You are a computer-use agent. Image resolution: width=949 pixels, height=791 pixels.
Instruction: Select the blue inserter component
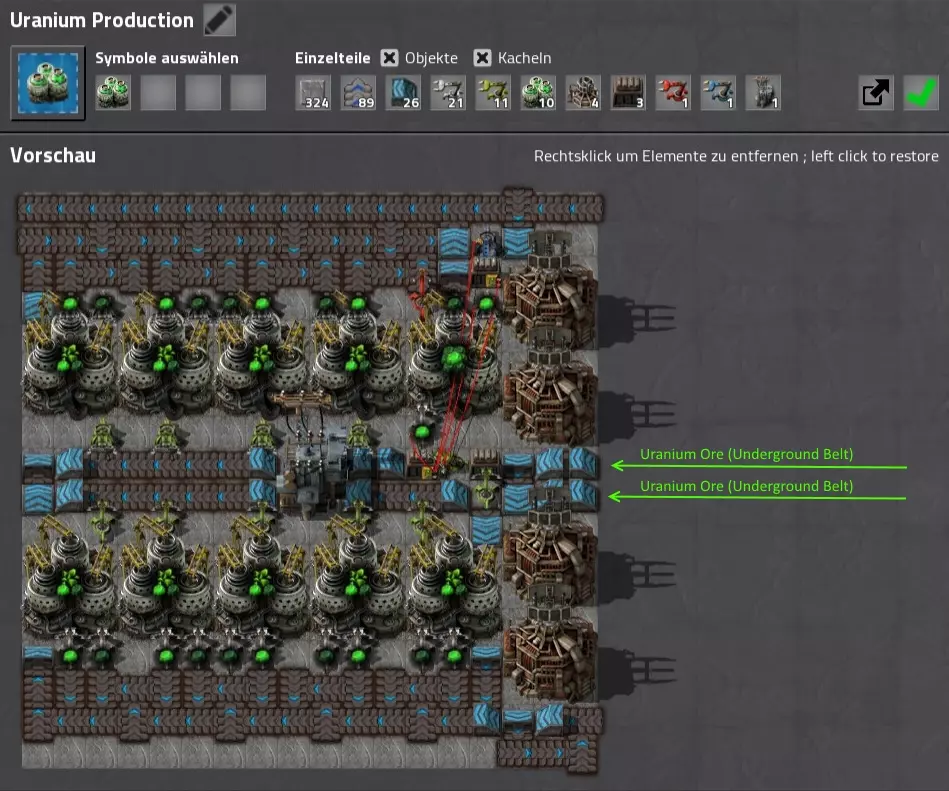(x=718, y=93)
